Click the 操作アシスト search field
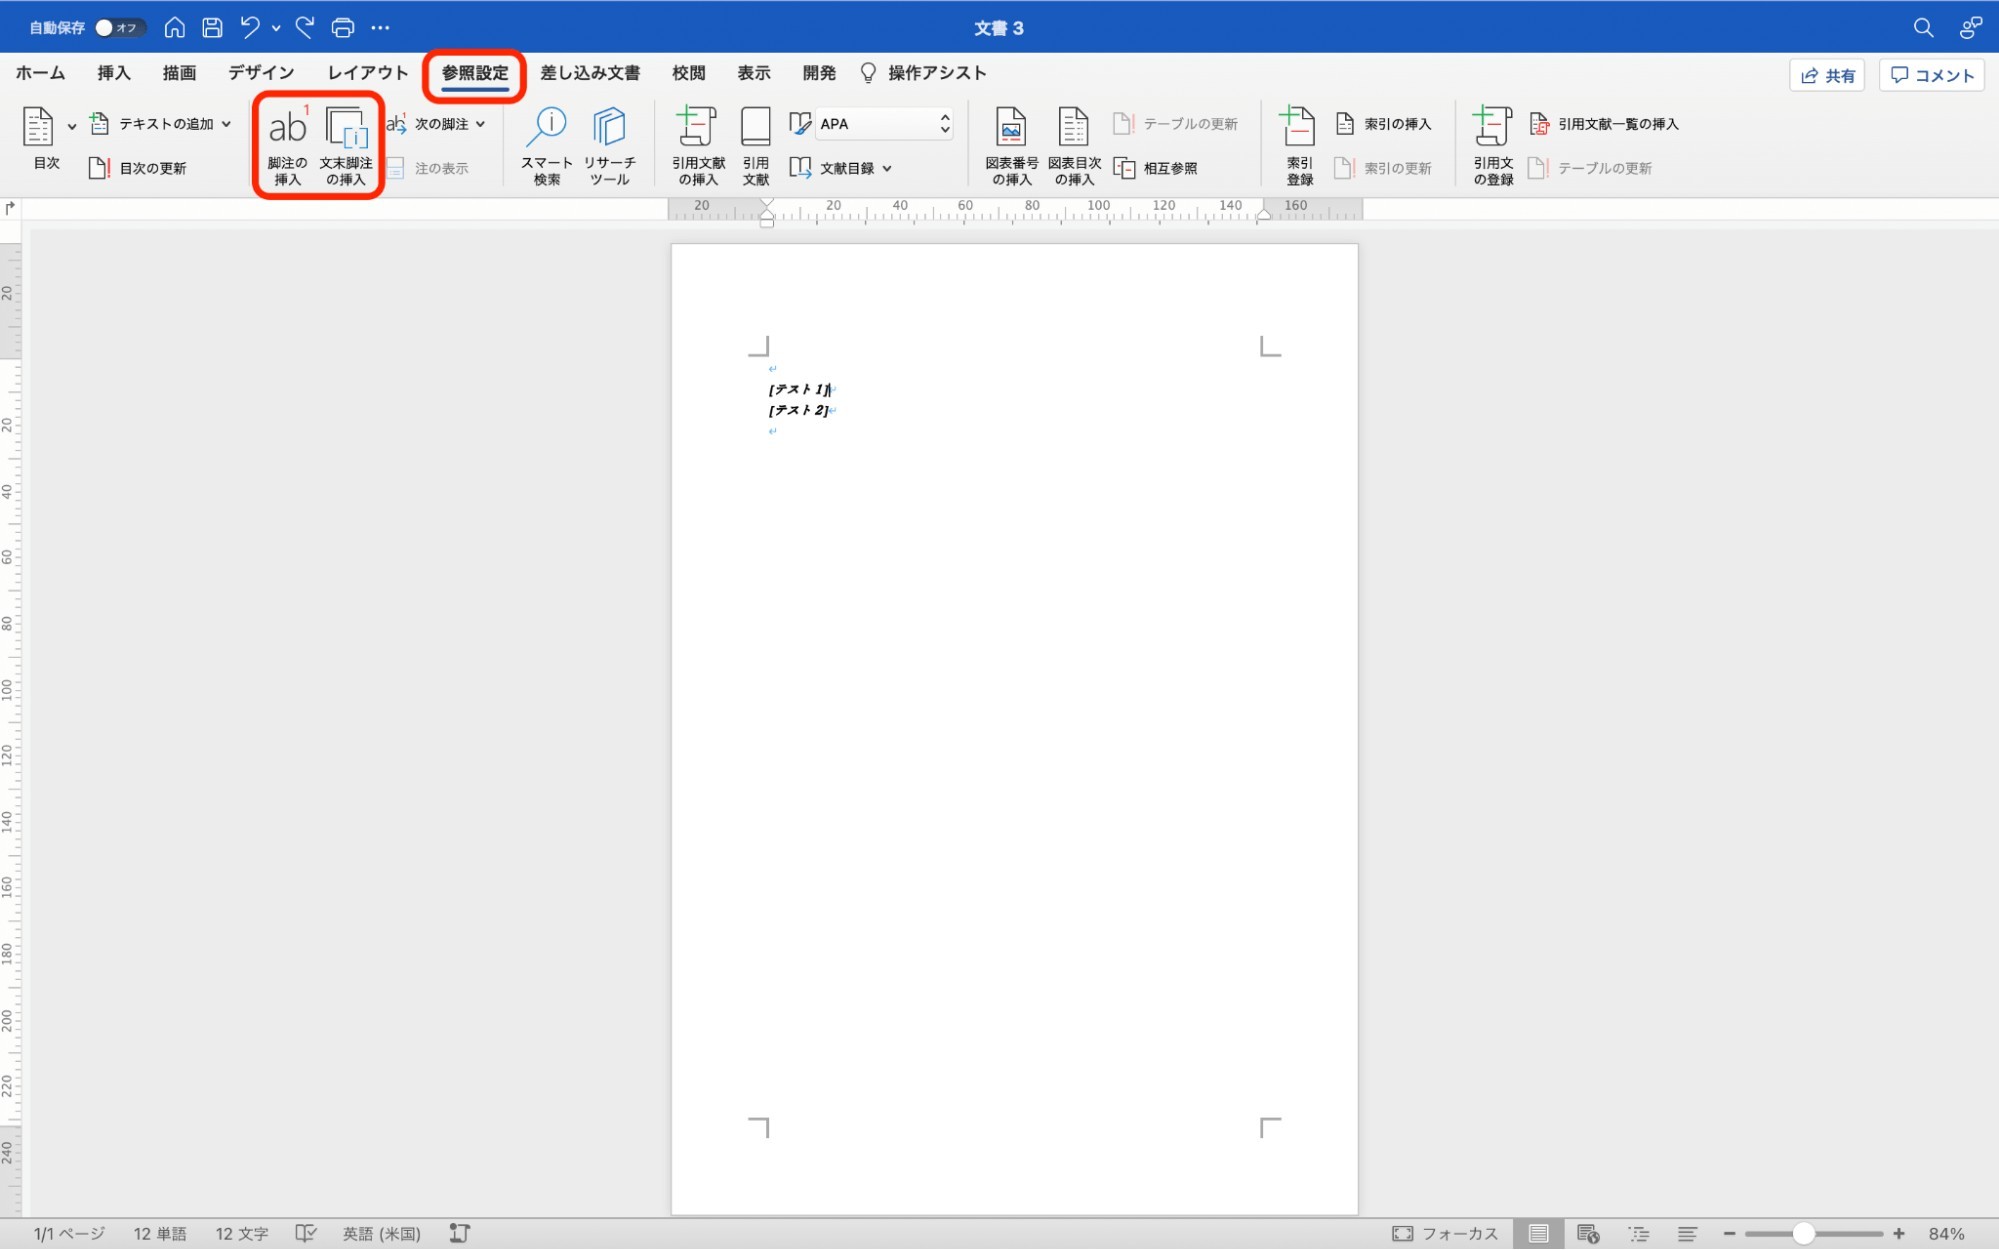 924,73
